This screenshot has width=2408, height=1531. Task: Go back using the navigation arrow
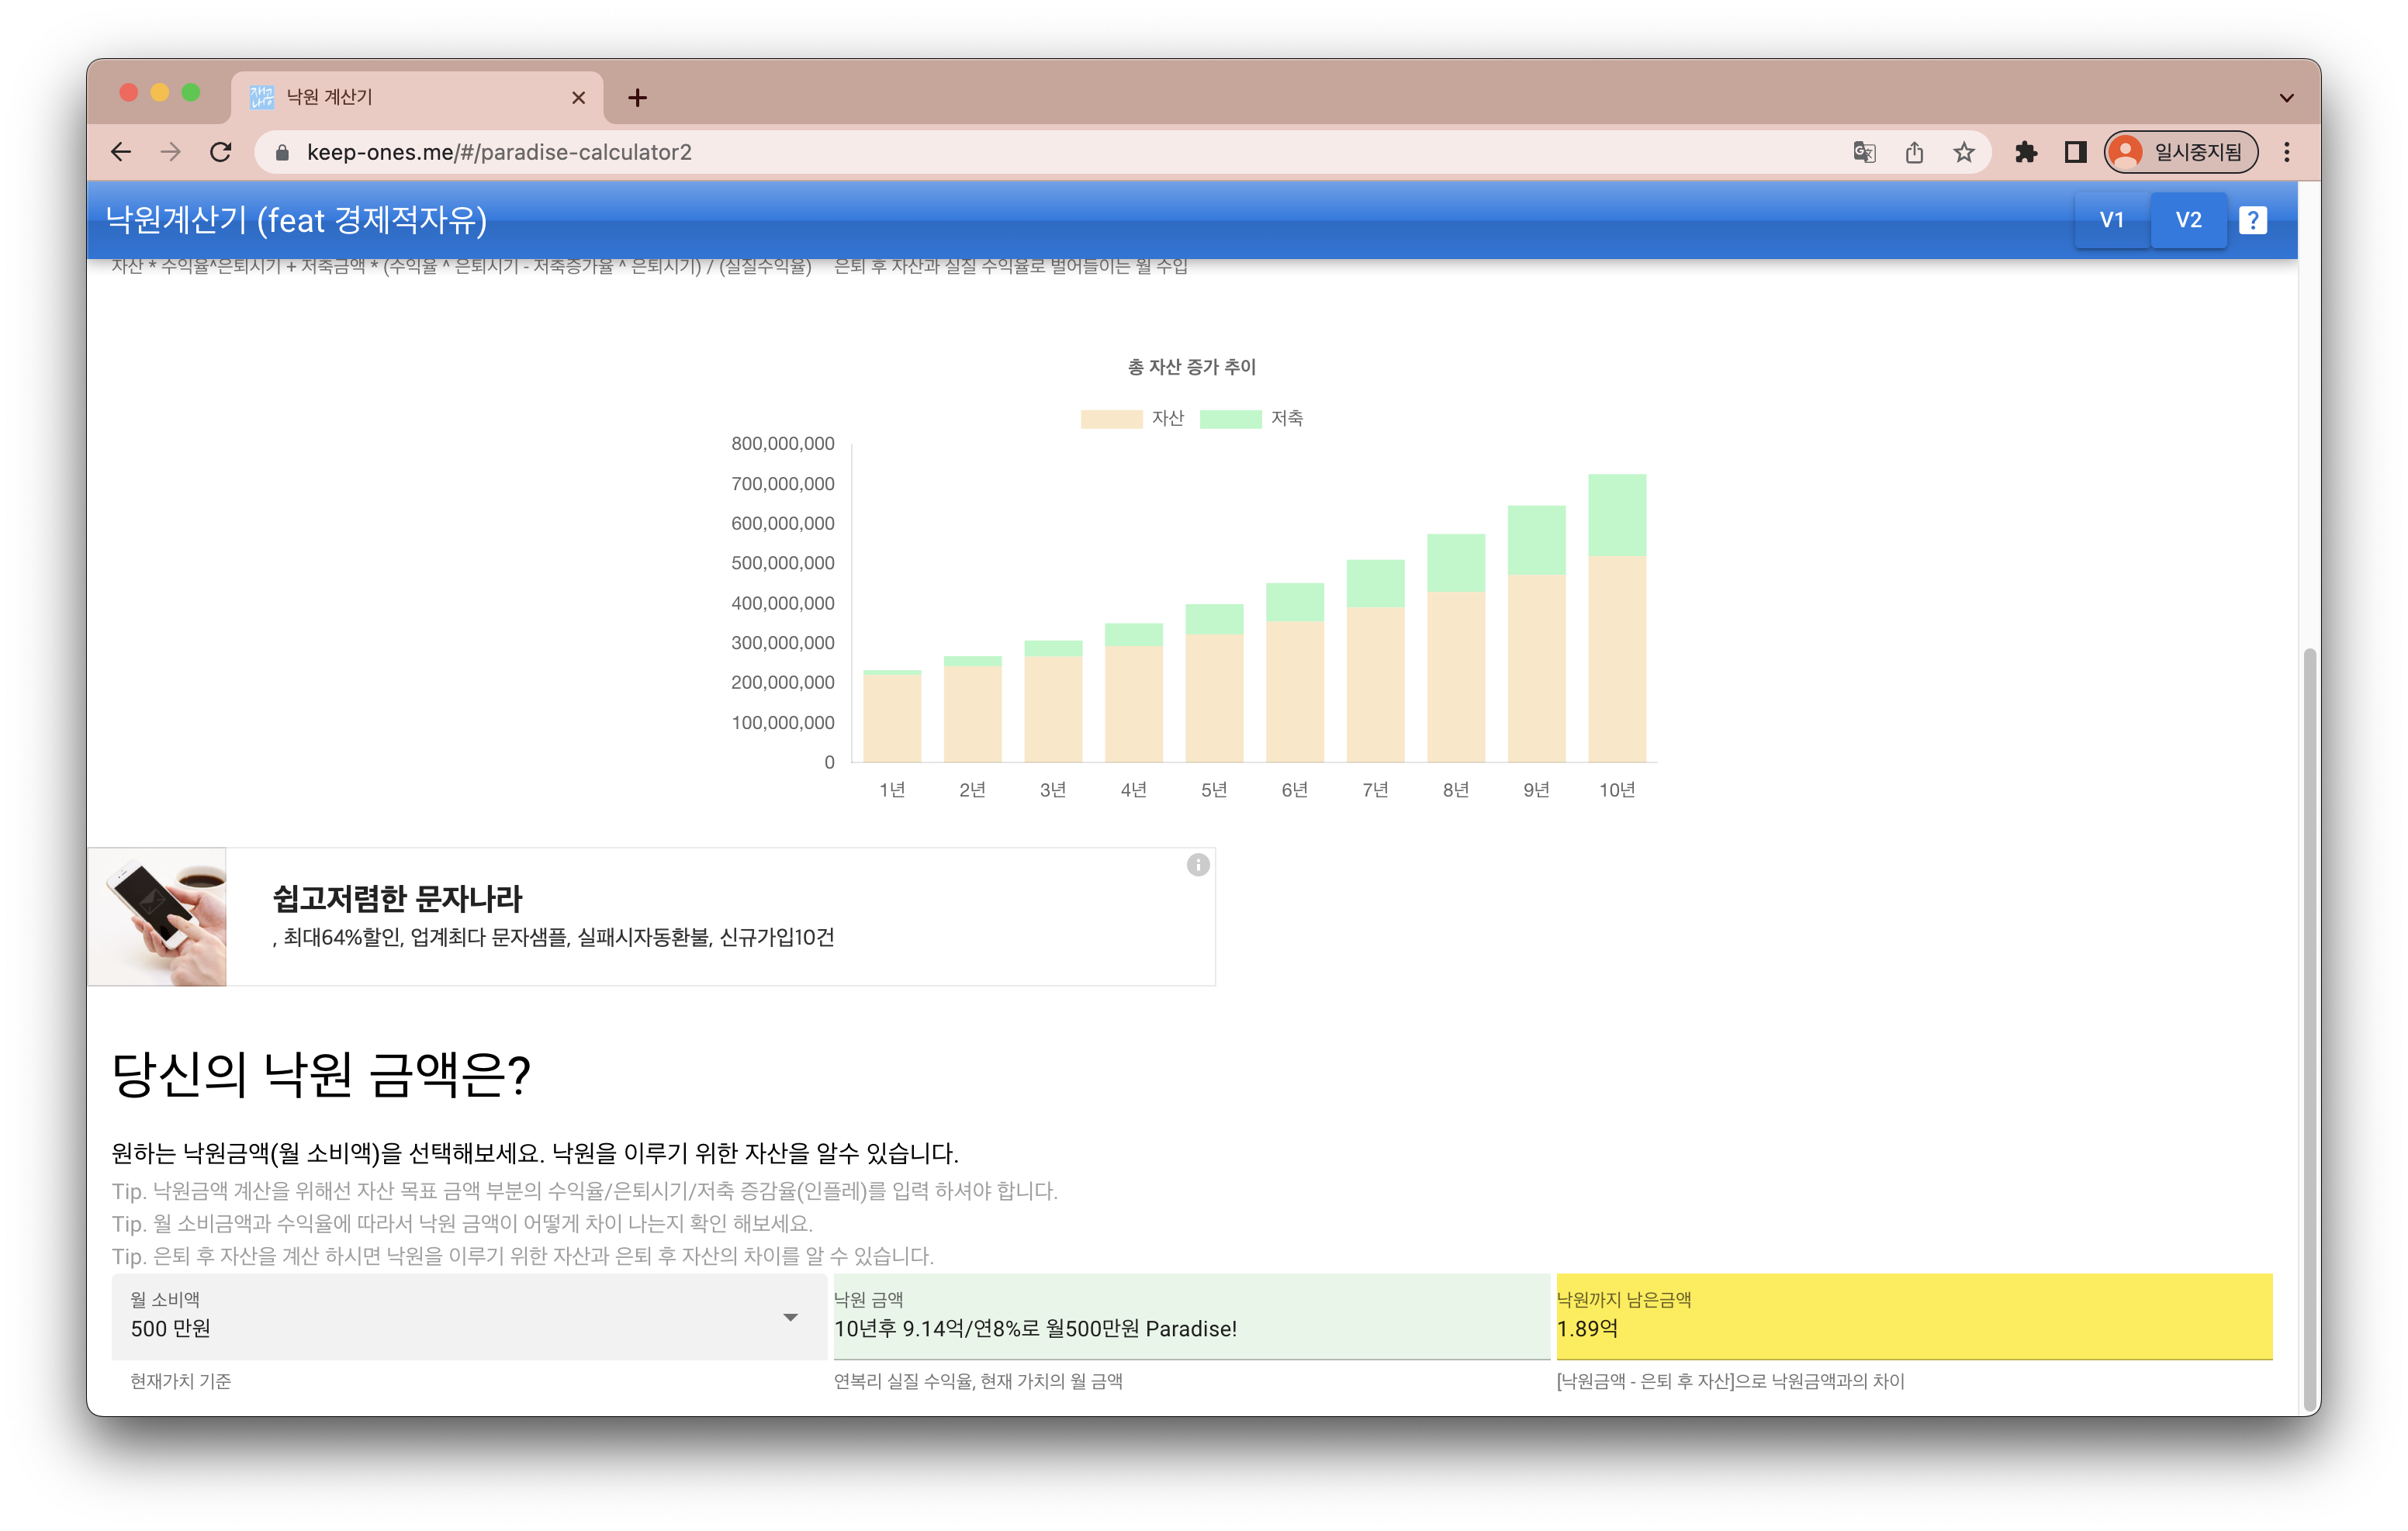tap(121, 152)
